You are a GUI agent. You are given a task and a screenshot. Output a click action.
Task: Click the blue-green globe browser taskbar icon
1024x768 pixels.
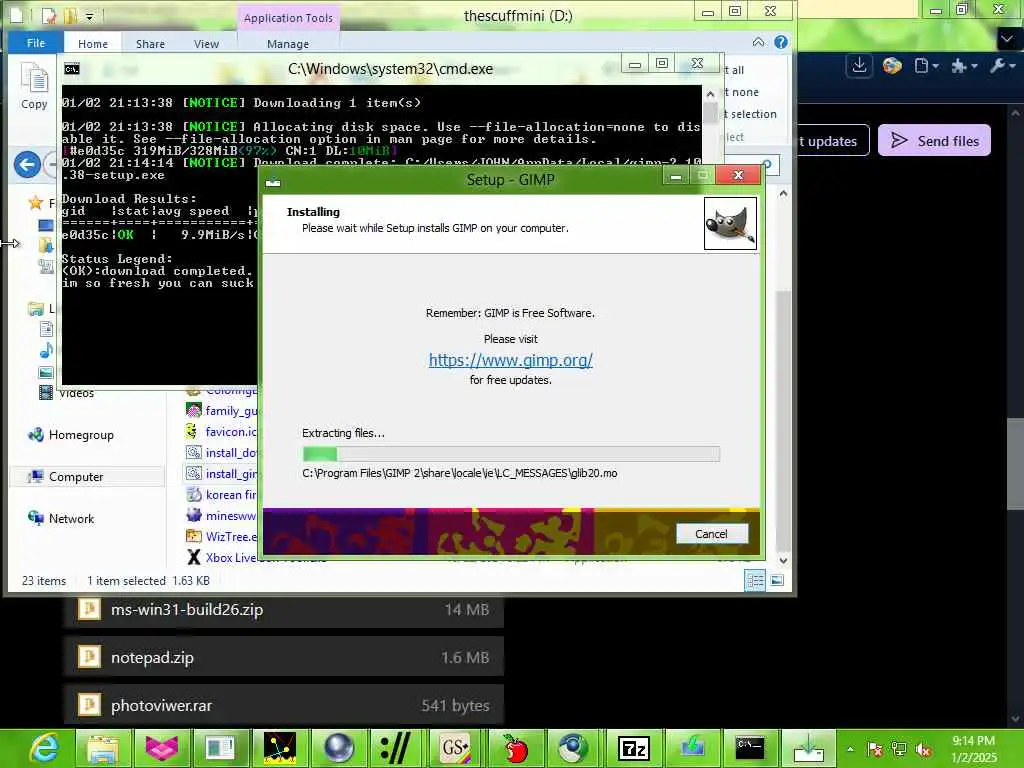click(x=573, y=748)
